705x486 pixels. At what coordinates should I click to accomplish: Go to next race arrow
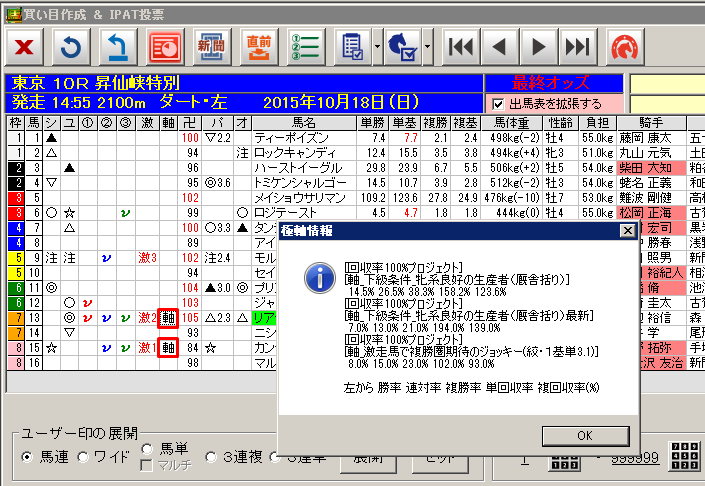(x=539, y=47)
